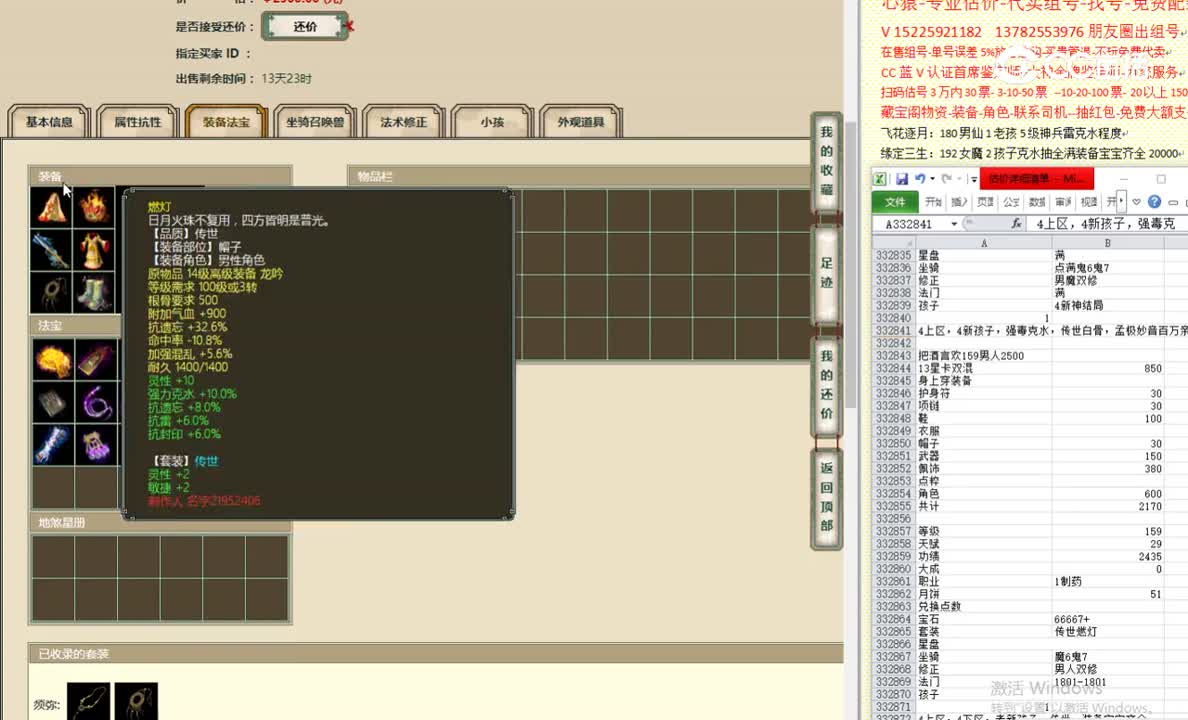Select the golden cloud 法宝 icon
This screenshot has height=720, width=1188.
tap(53, 359)
